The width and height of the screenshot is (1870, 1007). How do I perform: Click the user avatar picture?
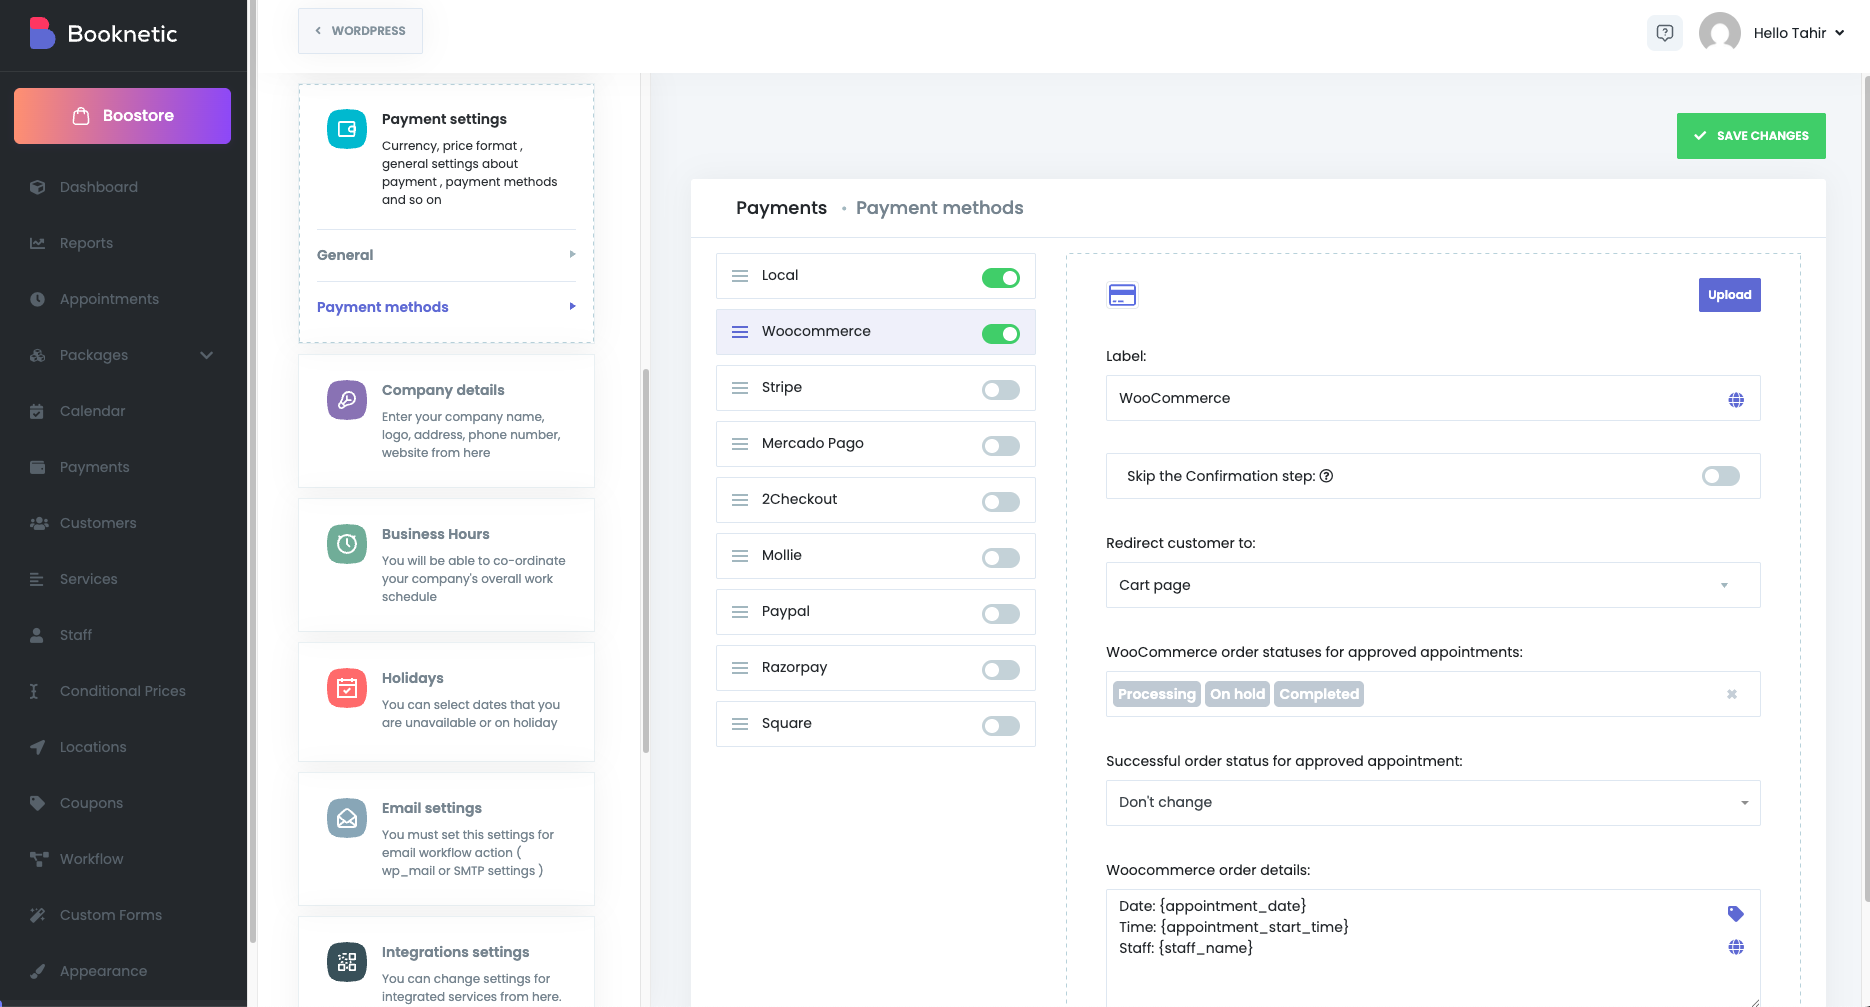click(1720, 33)
